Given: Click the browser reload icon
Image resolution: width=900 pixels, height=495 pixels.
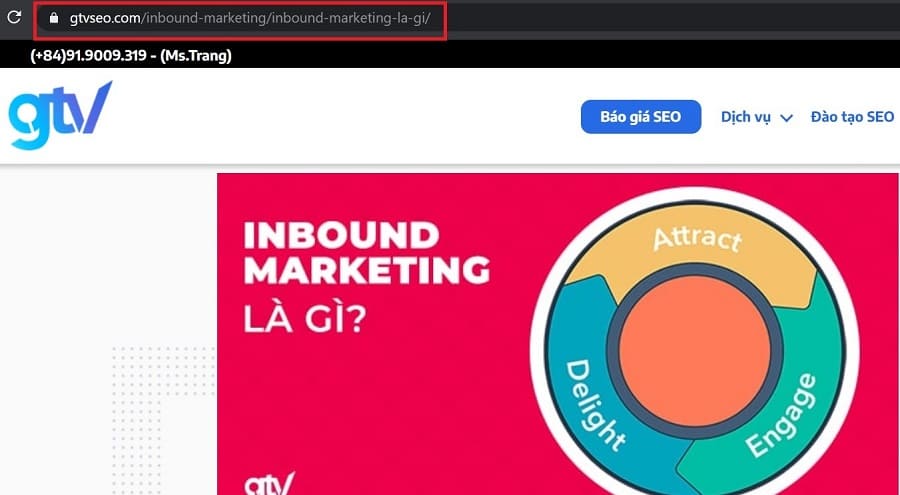Looking at the screenshot, I should [14, 17].
